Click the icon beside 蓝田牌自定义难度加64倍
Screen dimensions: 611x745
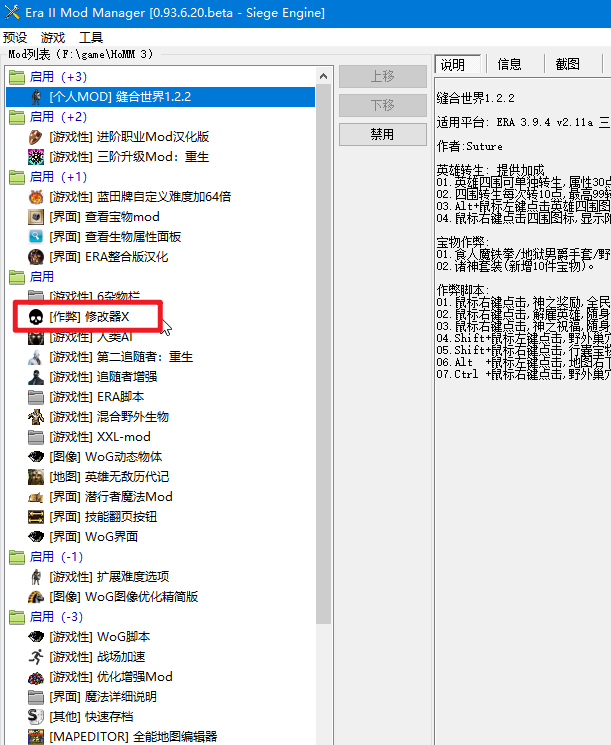[36, 197]
